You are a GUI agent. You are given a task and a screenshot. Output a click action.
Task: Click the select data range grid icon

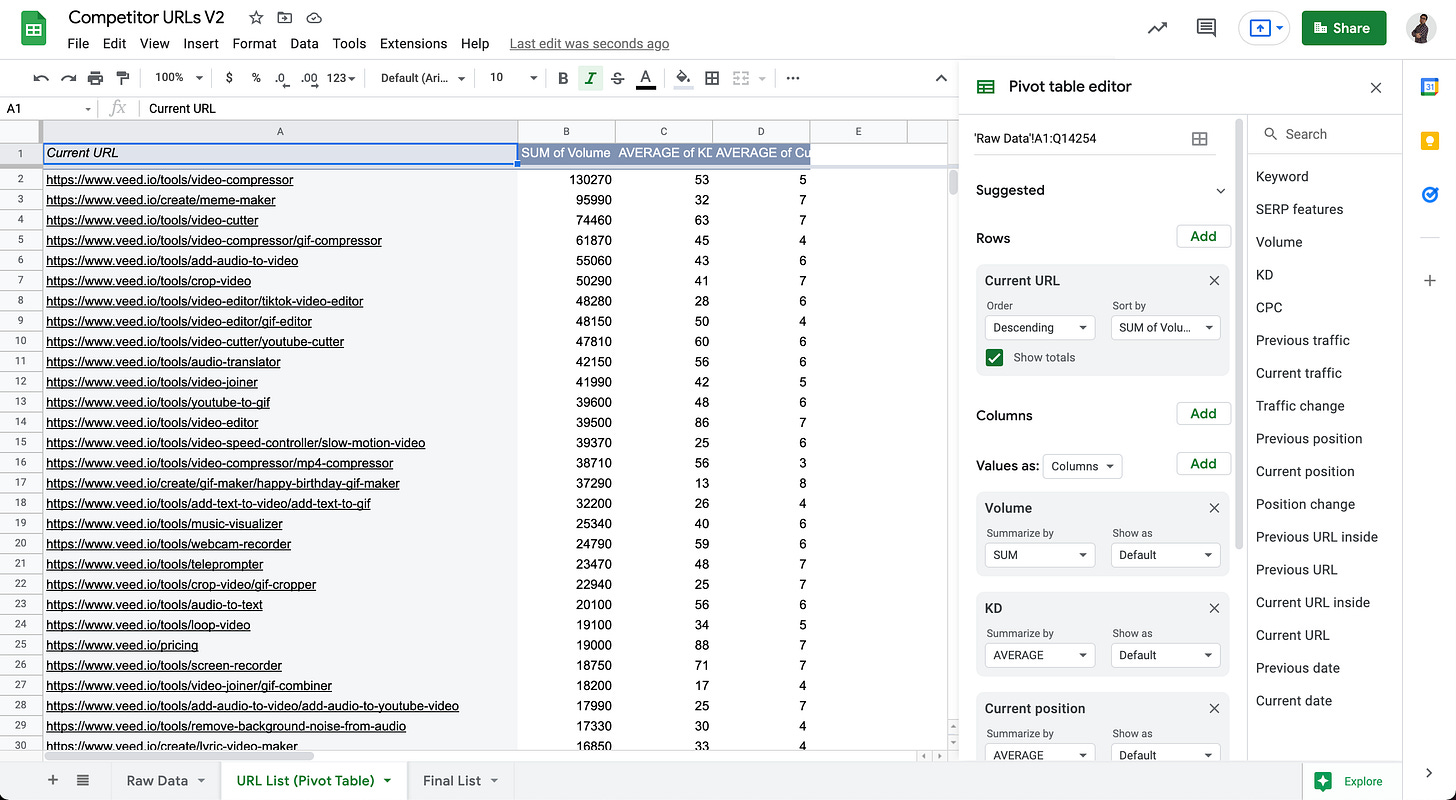pyautogui.click(x=1200, y=139)
